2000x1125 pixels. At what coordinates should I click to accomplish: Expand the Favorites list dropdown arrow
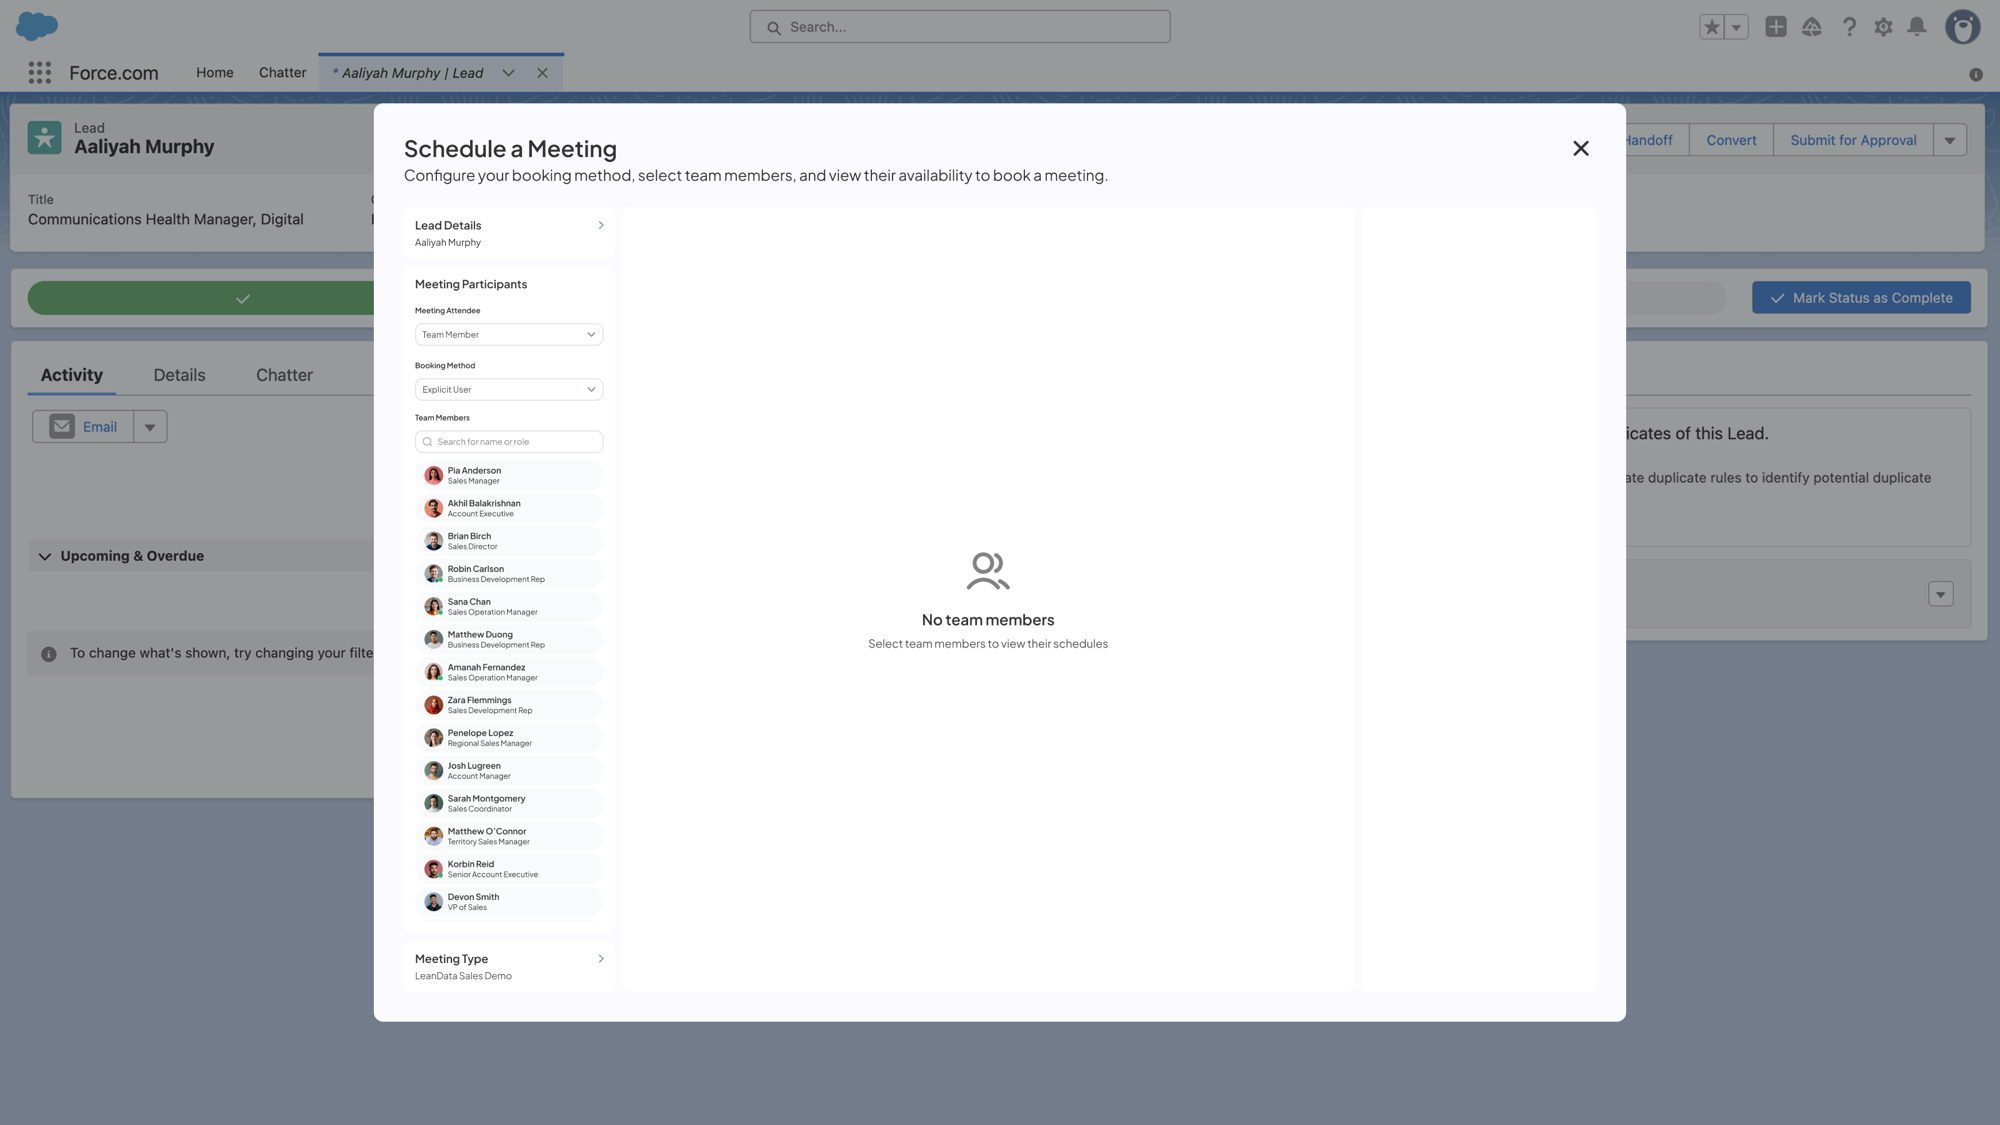pyautogui.click(x=1736, y=27)
